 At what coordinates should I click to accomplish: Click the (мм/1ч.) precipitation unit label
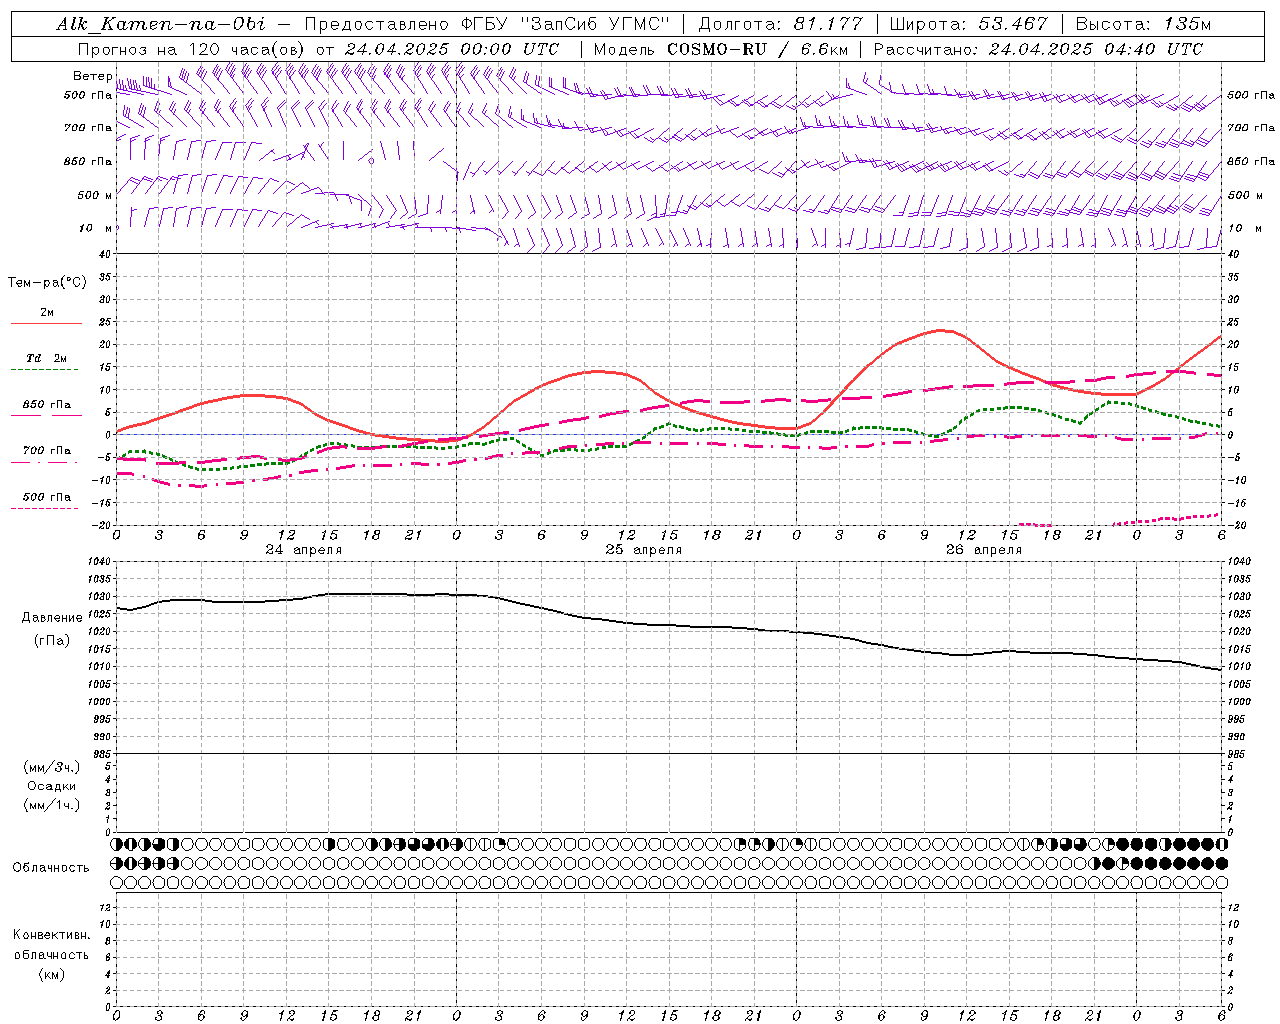click(x=52, y=805)
